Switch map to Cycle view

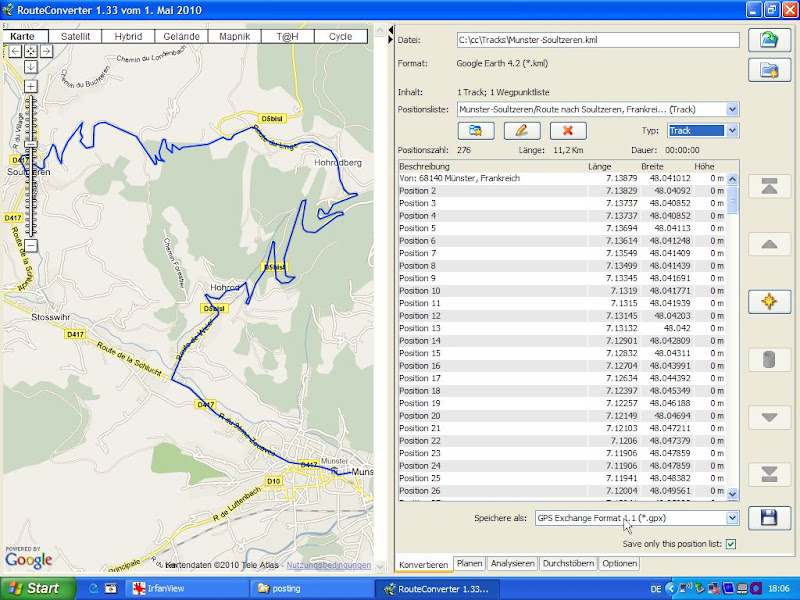[341, 36]
